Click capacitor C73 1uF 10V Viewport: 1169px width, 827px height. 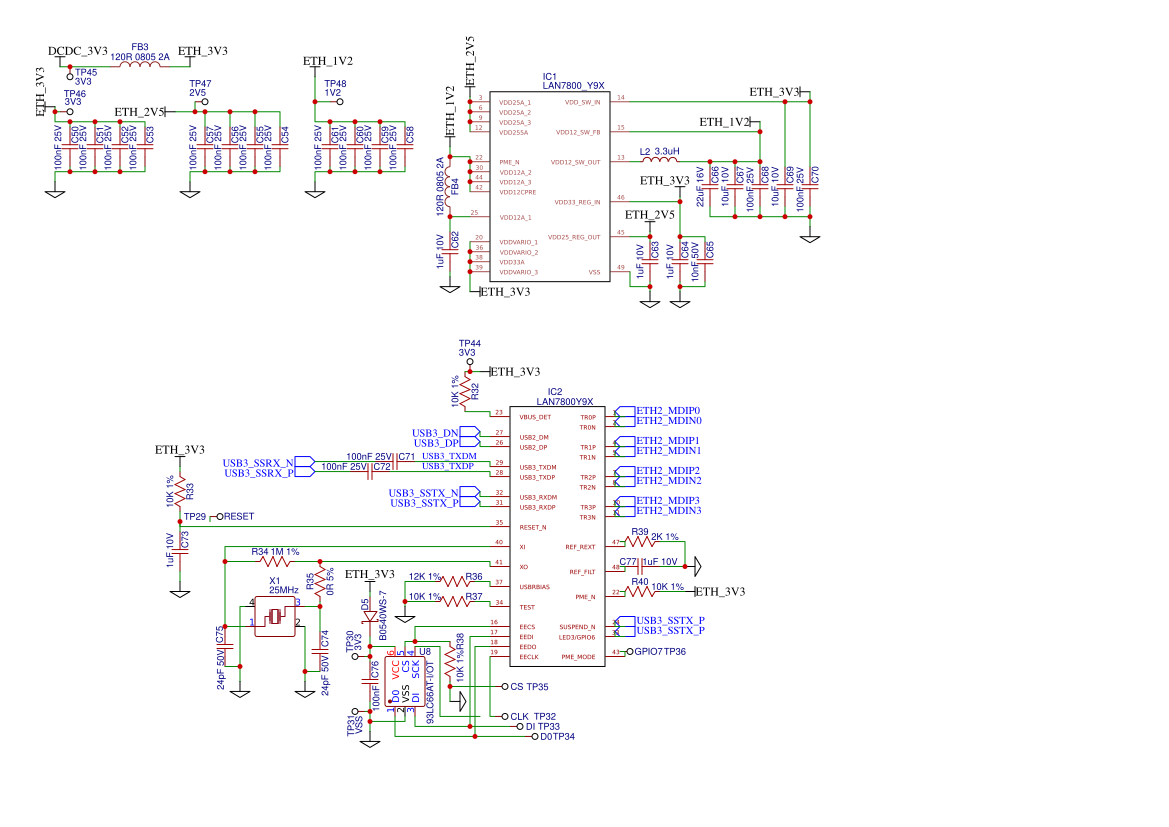pos(180,553)
